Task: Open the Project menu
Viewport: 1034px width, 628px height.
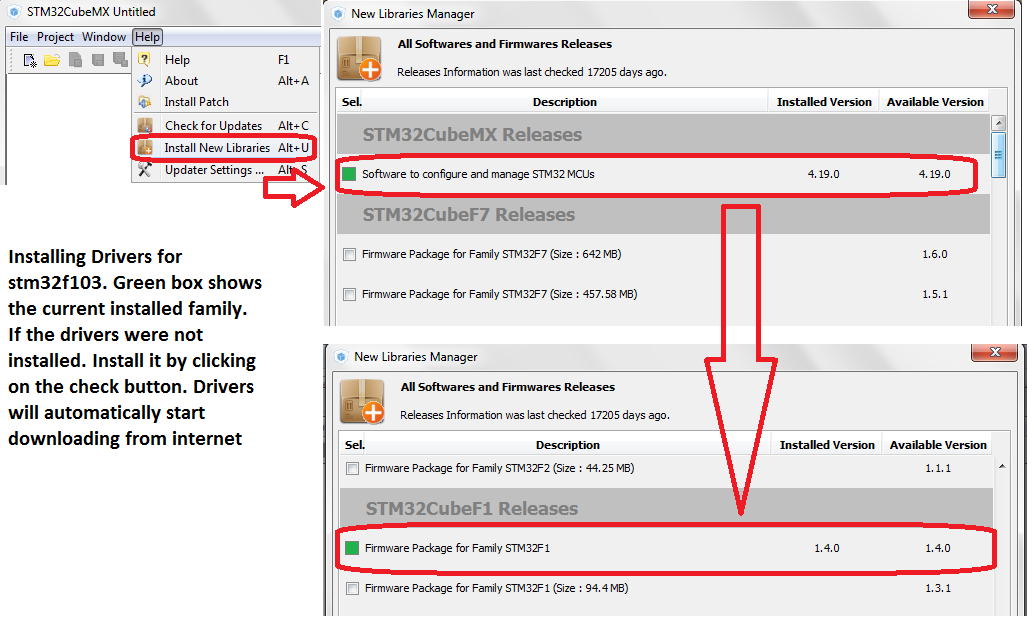Action: 56,37
